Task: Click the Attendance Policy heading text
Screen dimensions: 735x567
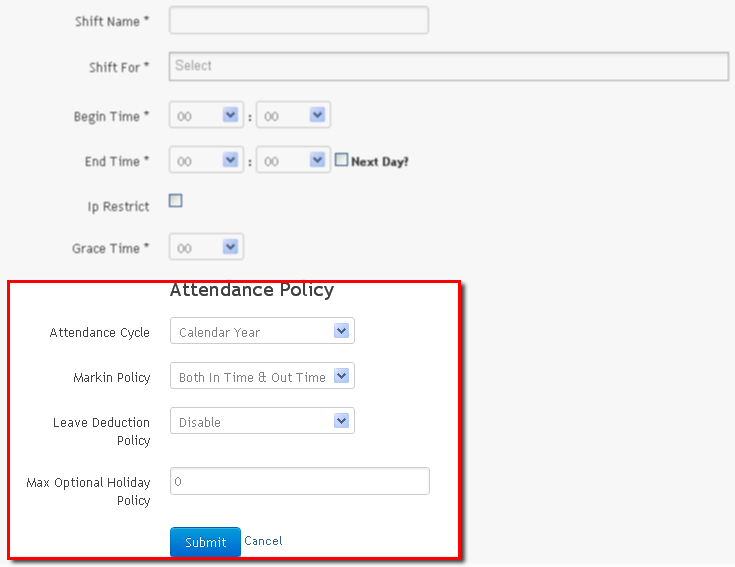Action: [252, 290]
